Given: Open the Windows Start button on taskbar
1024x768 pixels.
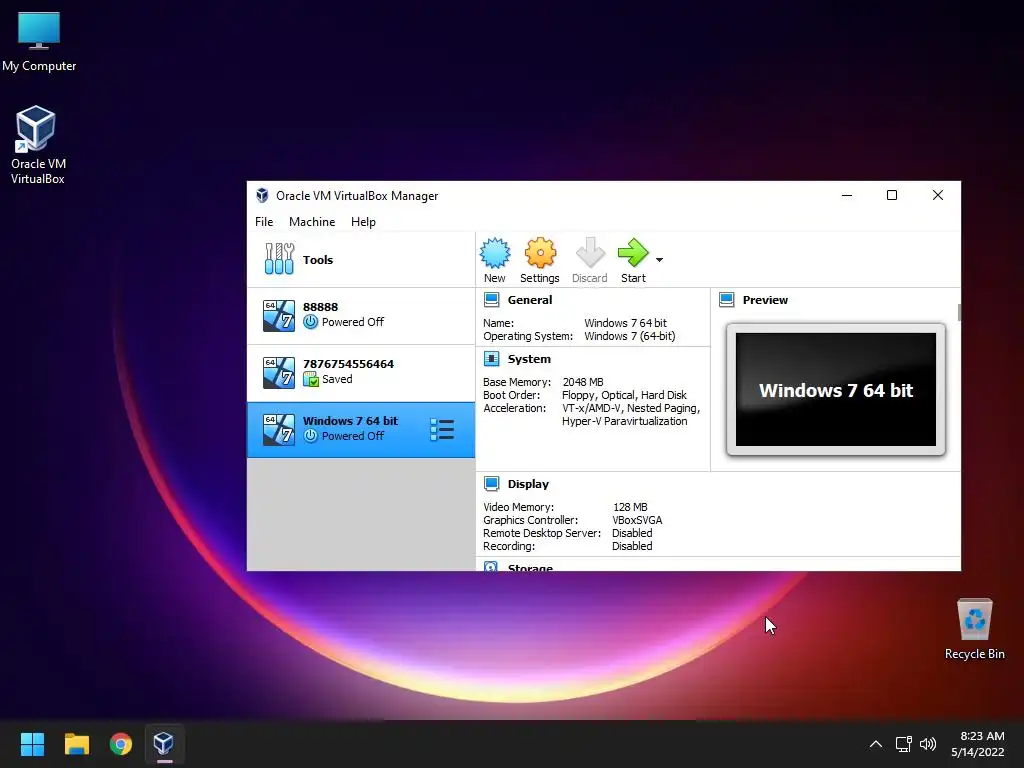Looking at the screenshot, I should [x=32, y=744].
